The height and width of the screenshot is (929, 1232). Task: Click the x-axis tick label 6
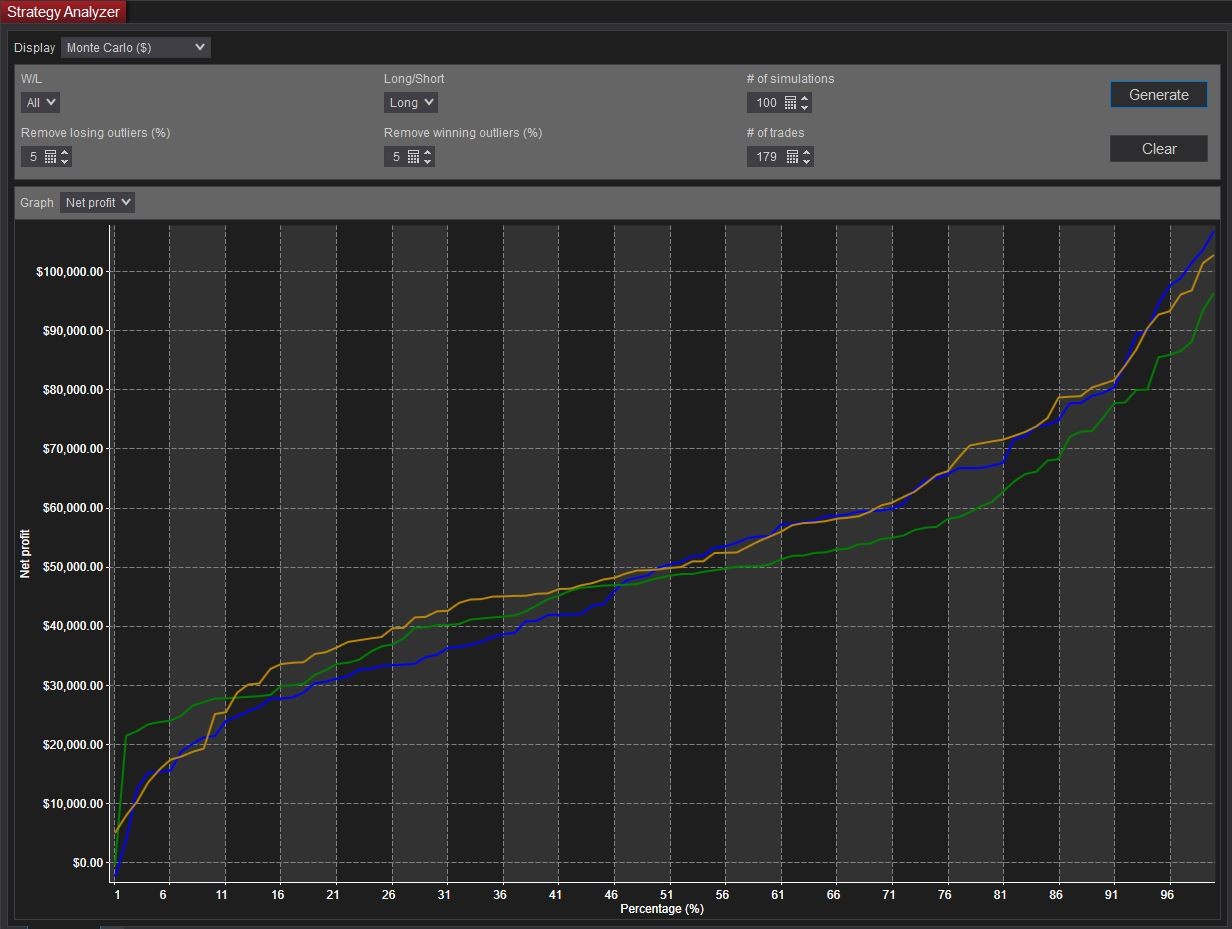(163, 895)
